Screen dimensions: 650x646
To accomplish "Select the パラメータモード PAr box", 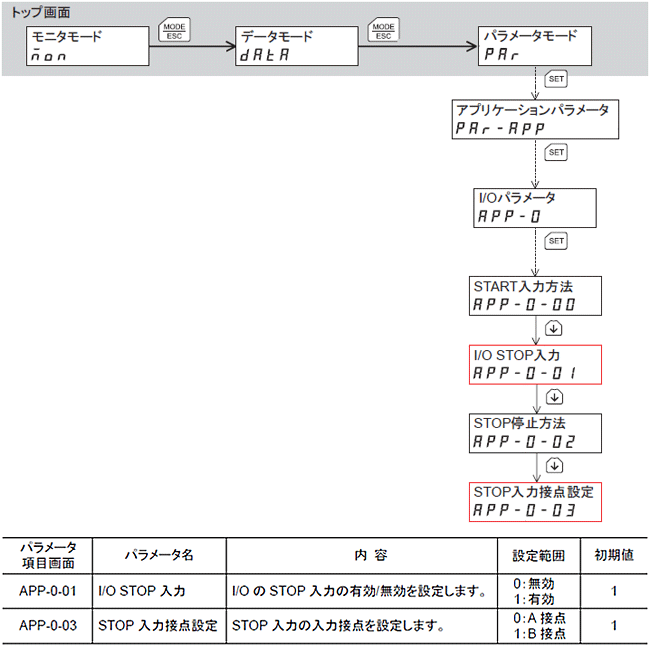I will click(535, 46).
